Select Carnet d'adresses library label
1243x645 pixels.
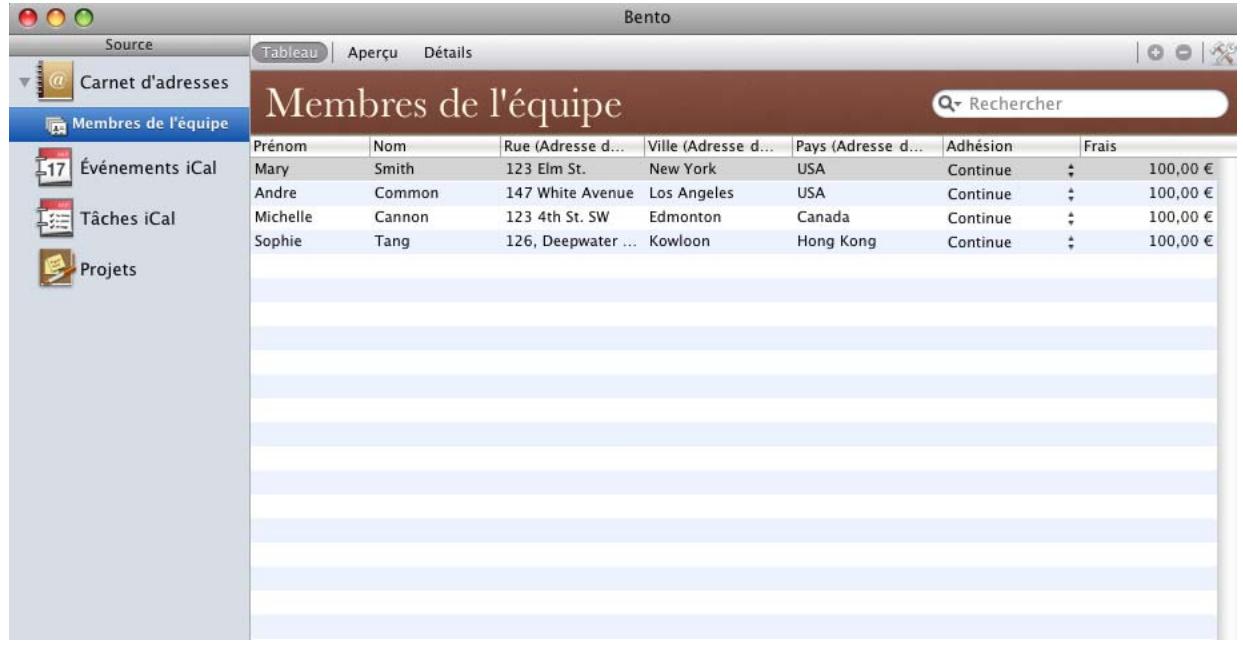point(154,81)
